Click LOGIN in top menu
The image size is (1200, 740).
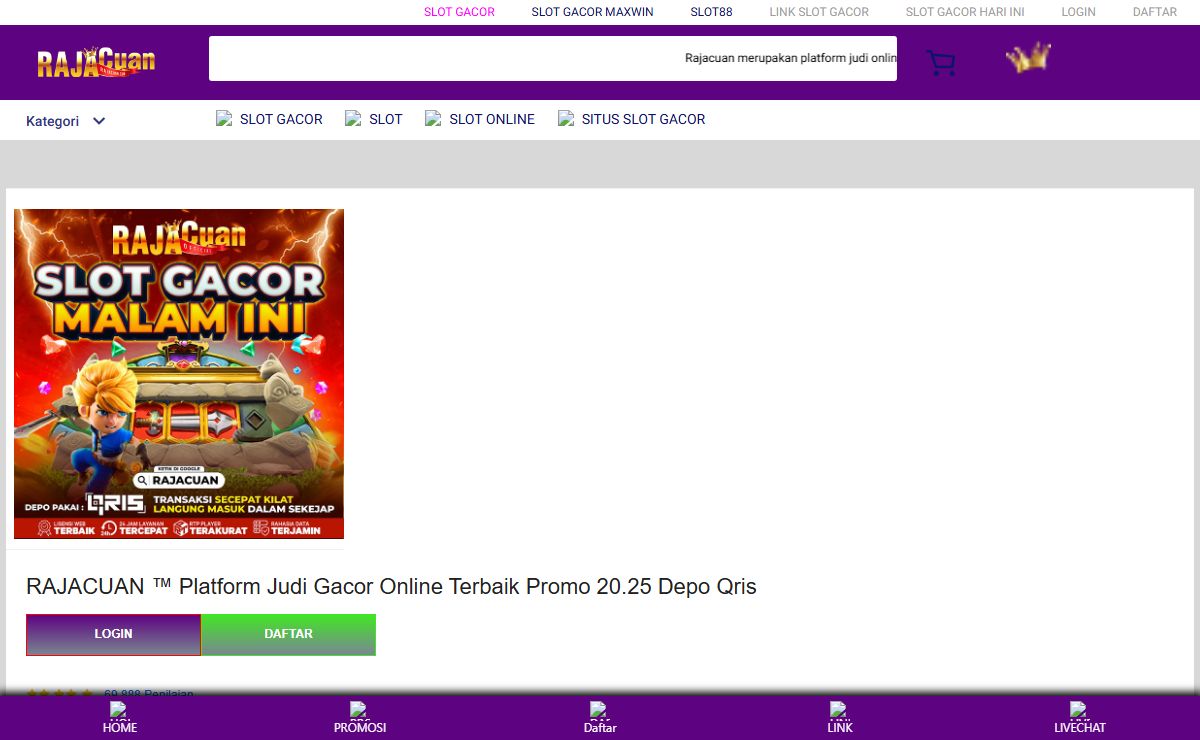coord(1078,12)
